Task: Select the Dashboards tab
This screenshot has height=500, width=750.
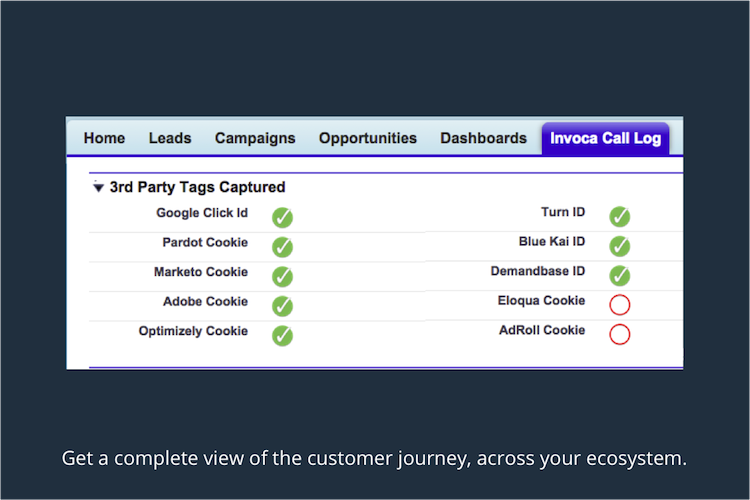Action: click(483, 138)
